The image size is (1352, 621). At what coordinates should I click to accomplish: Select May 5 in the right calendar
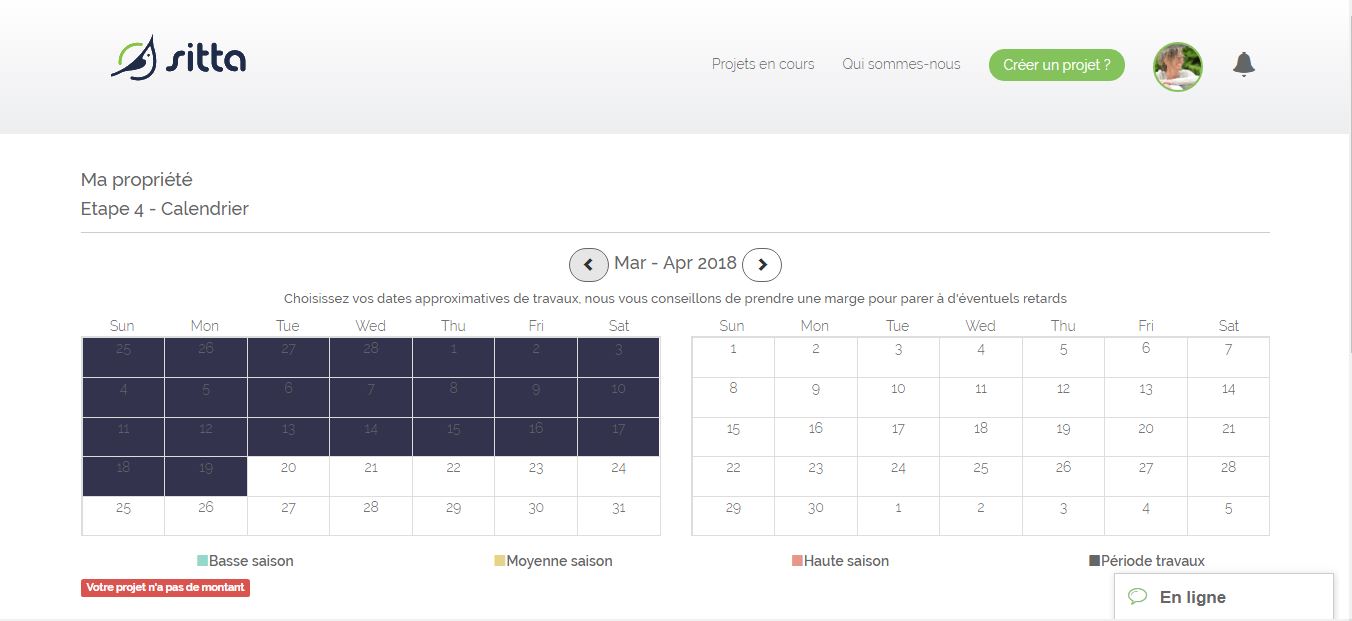pos(1229,516)
